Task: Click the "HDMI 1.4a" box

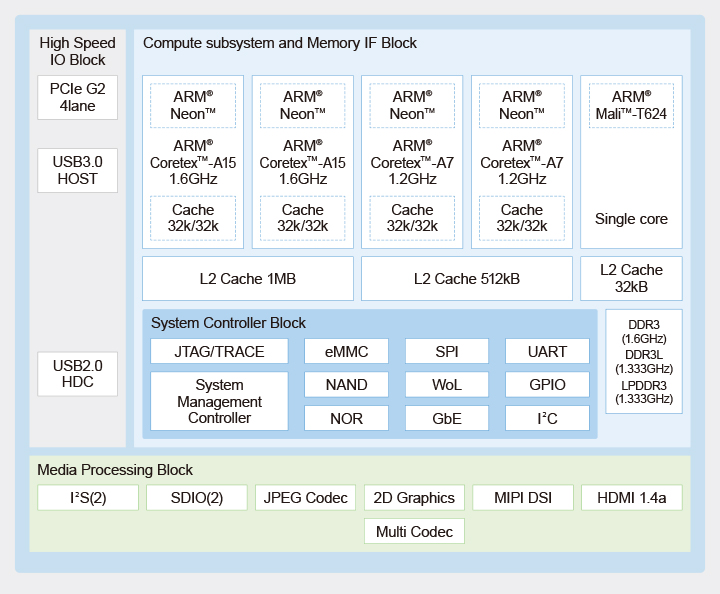Action: point(632,498)
